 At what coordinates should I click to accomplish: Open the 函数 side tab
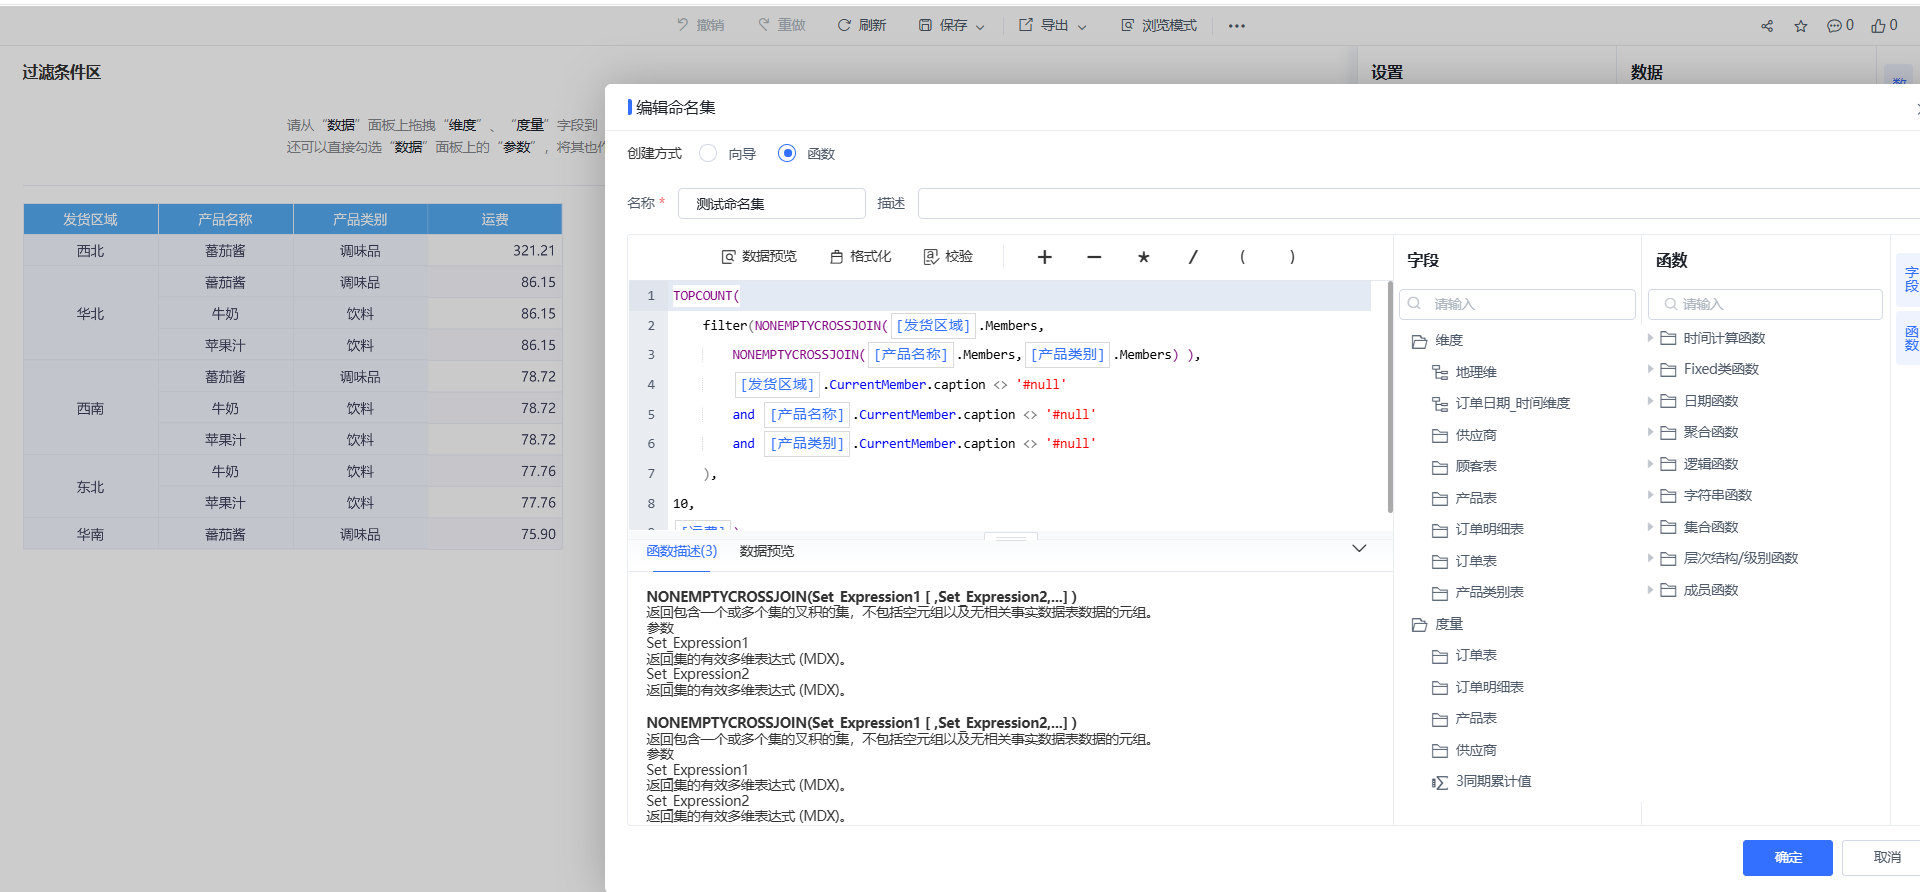[1911, 338]
